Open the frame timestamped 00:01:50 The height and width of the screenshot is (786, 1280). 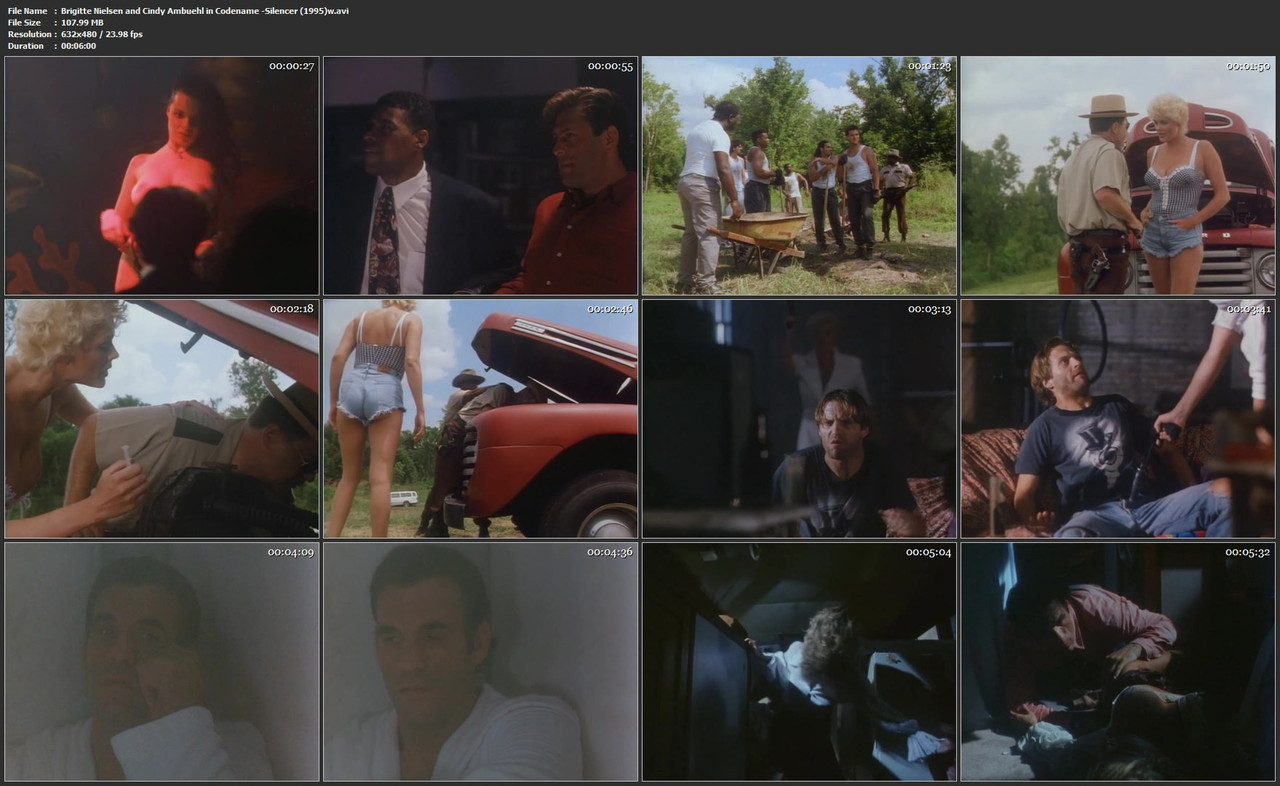tap(1118, 176)
